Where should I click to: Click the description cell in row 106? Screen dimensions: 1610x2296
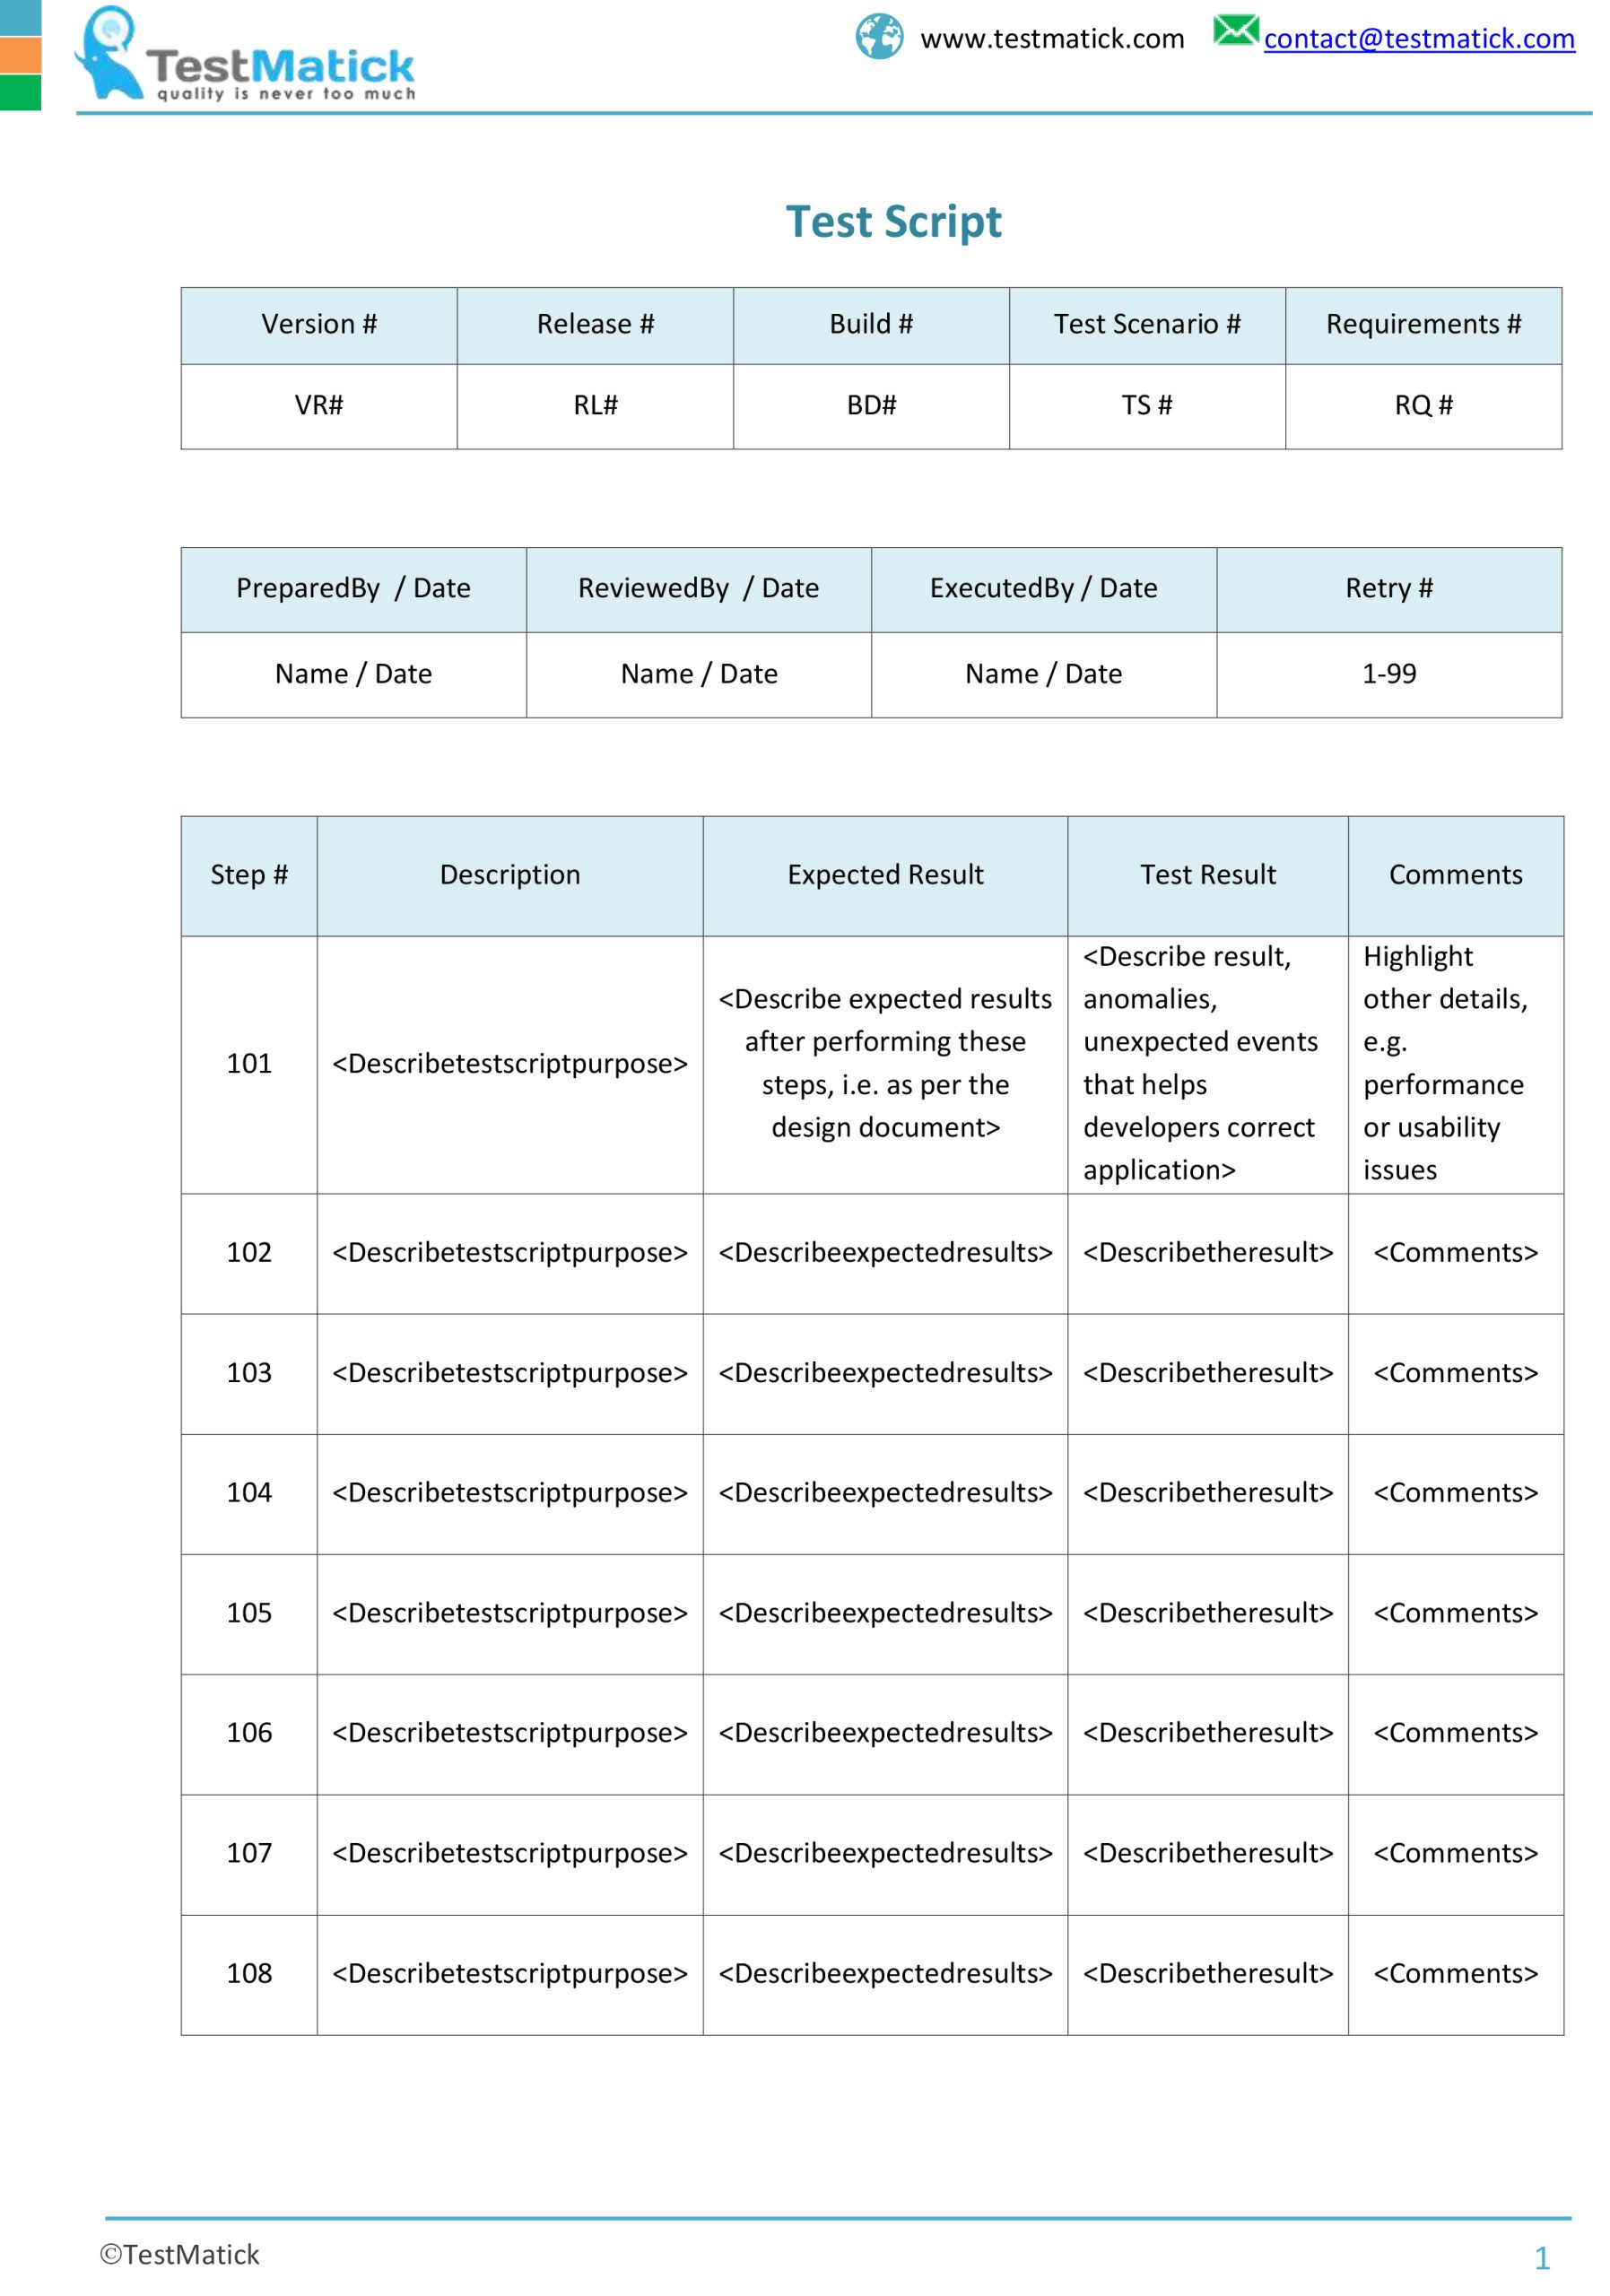(510, 1734)
